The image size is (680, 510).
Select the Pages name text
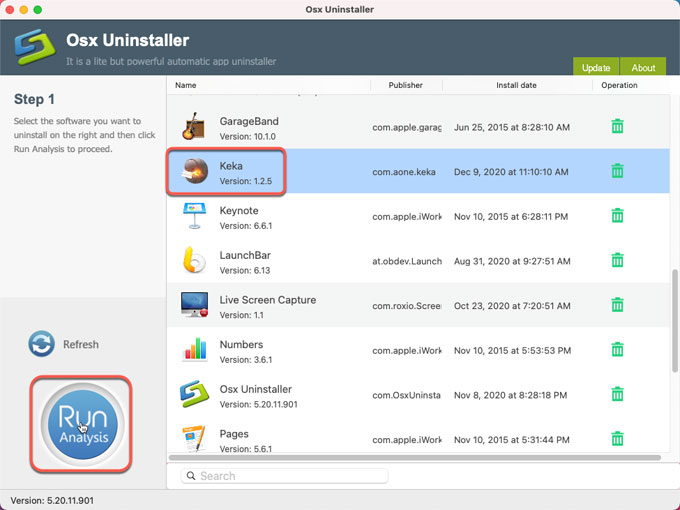[234, 434]
